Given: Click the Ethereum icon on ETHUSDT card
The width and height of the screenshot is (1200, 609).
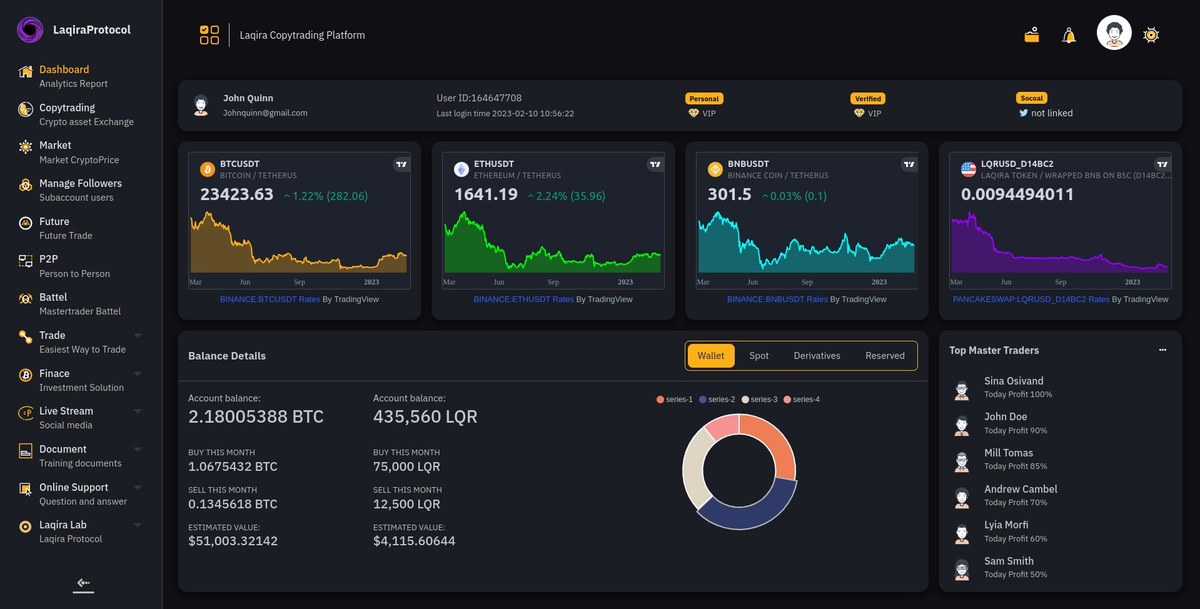Looking at the screenshot, I should click(x=462, y=169).
